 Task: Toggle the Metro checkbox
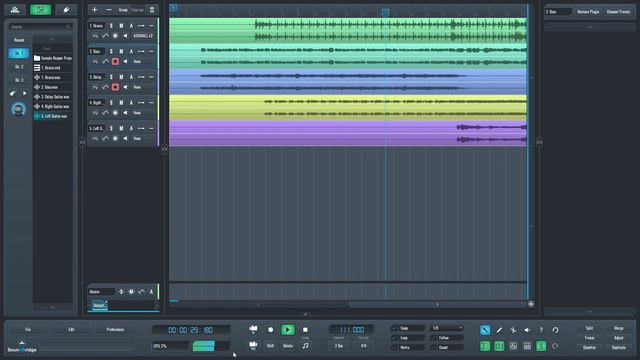click(x=394, y=348)
